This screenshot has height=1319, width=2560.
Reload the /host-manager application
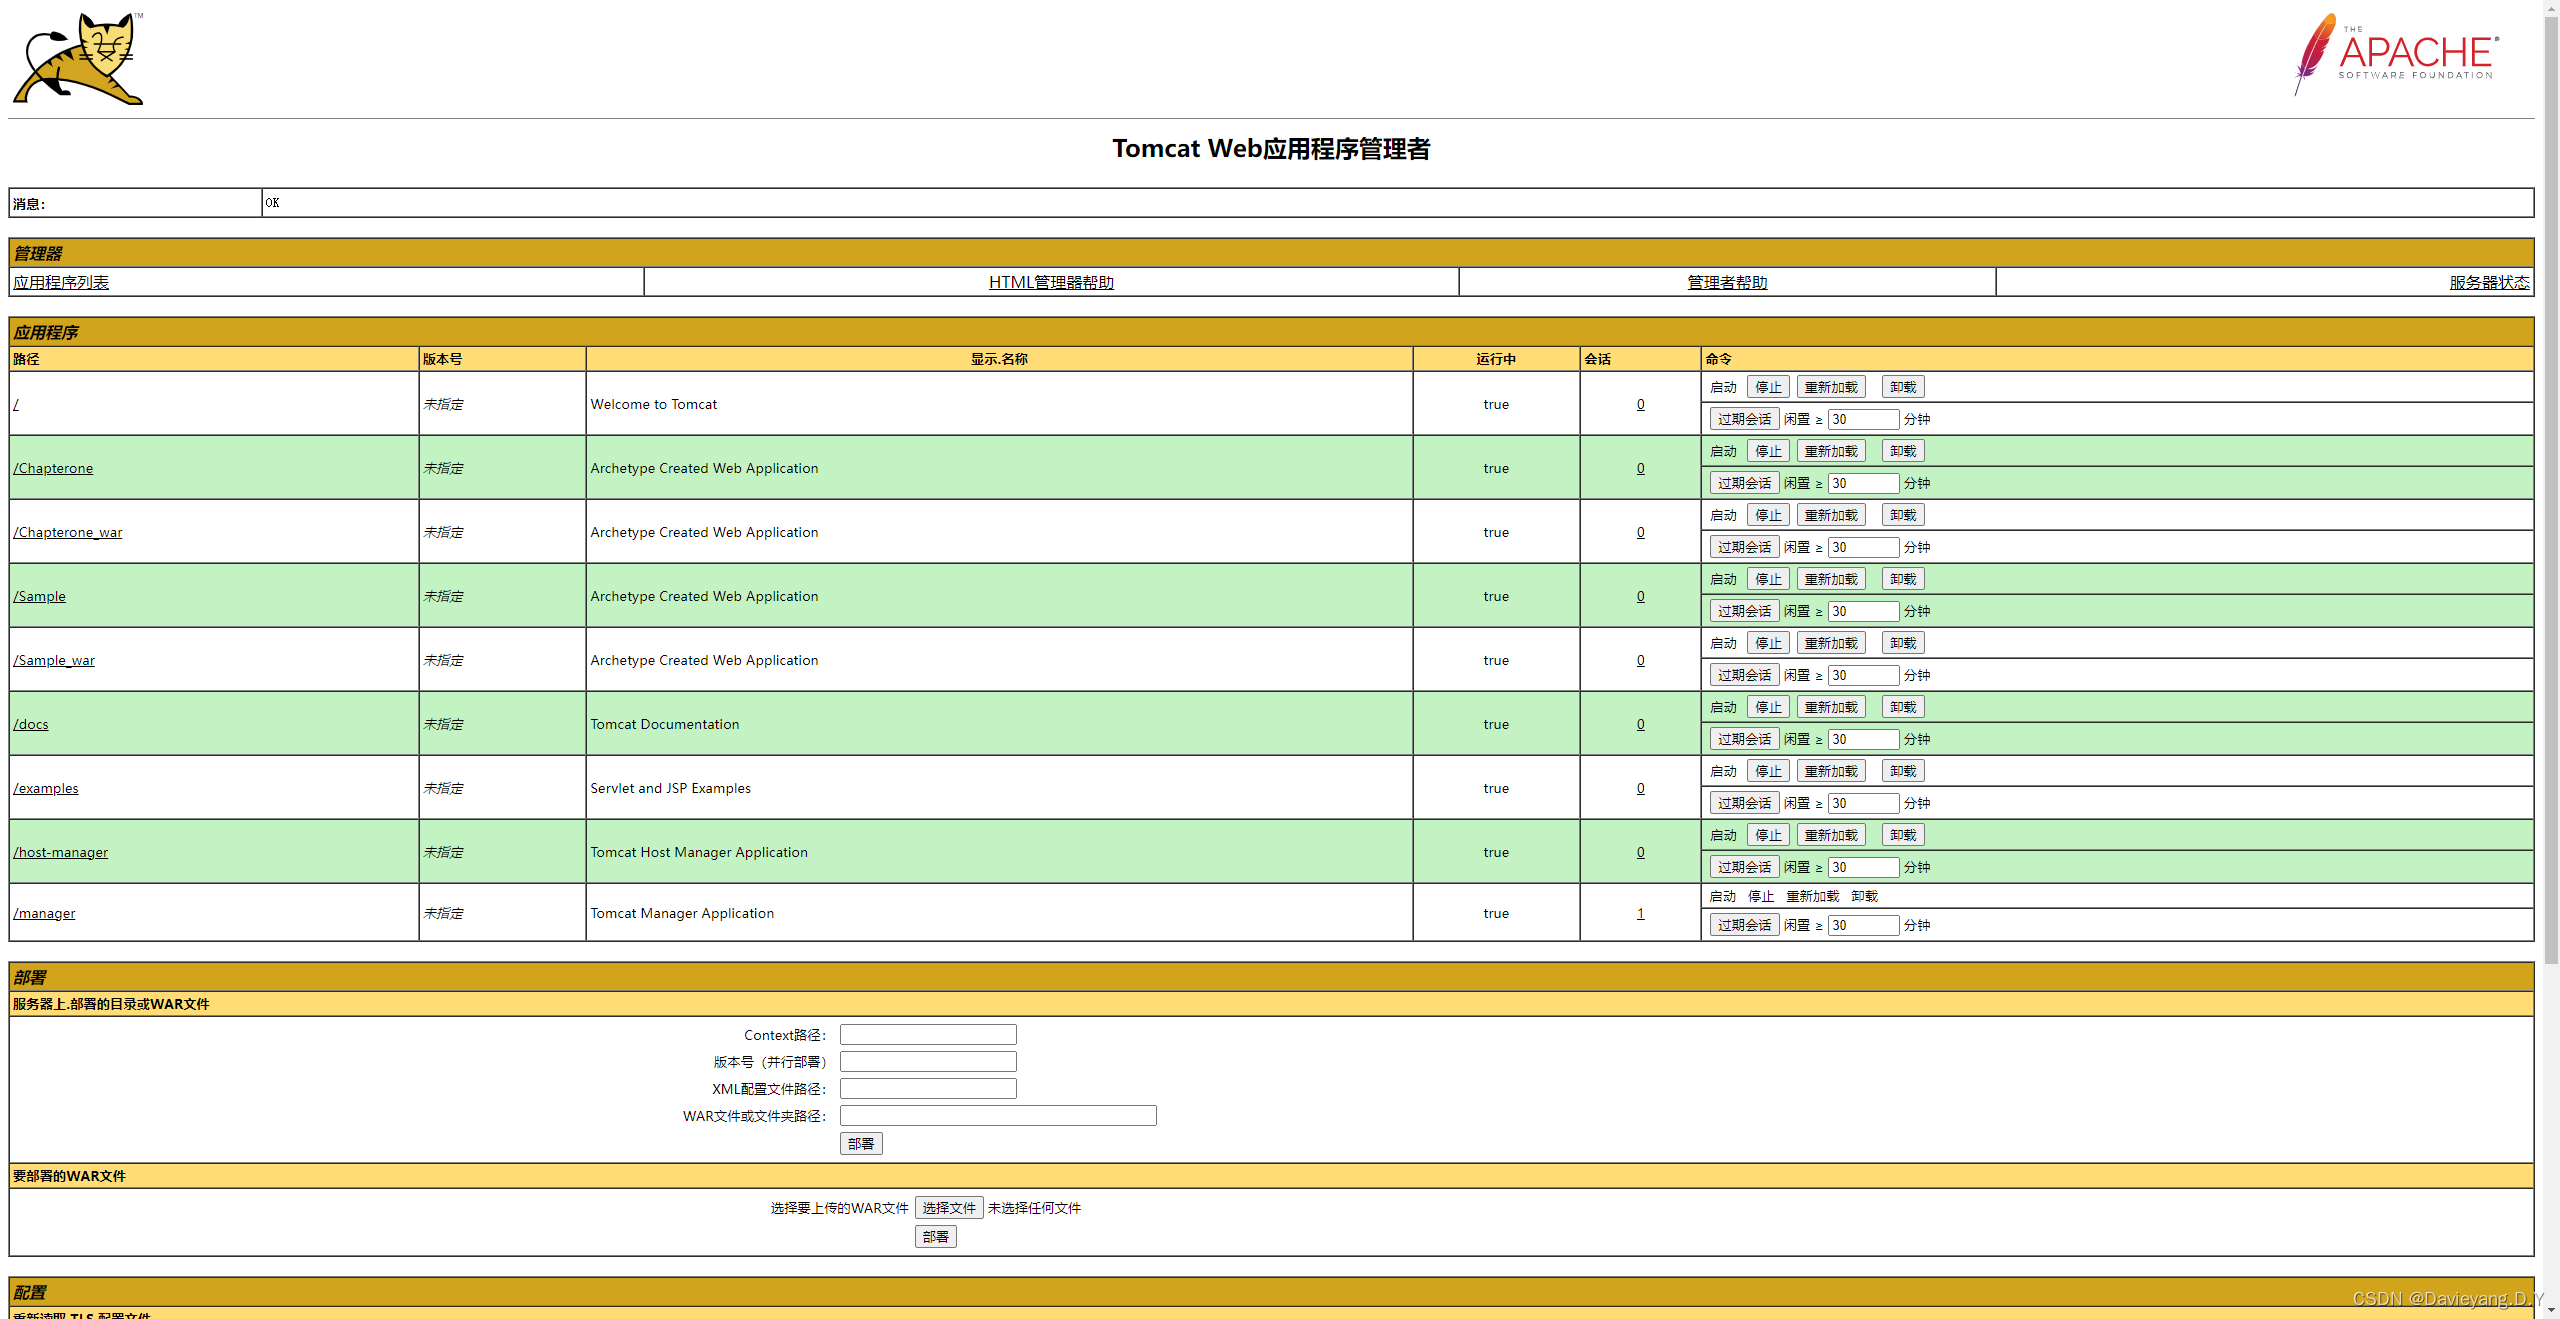click(x=1831, y=835)
